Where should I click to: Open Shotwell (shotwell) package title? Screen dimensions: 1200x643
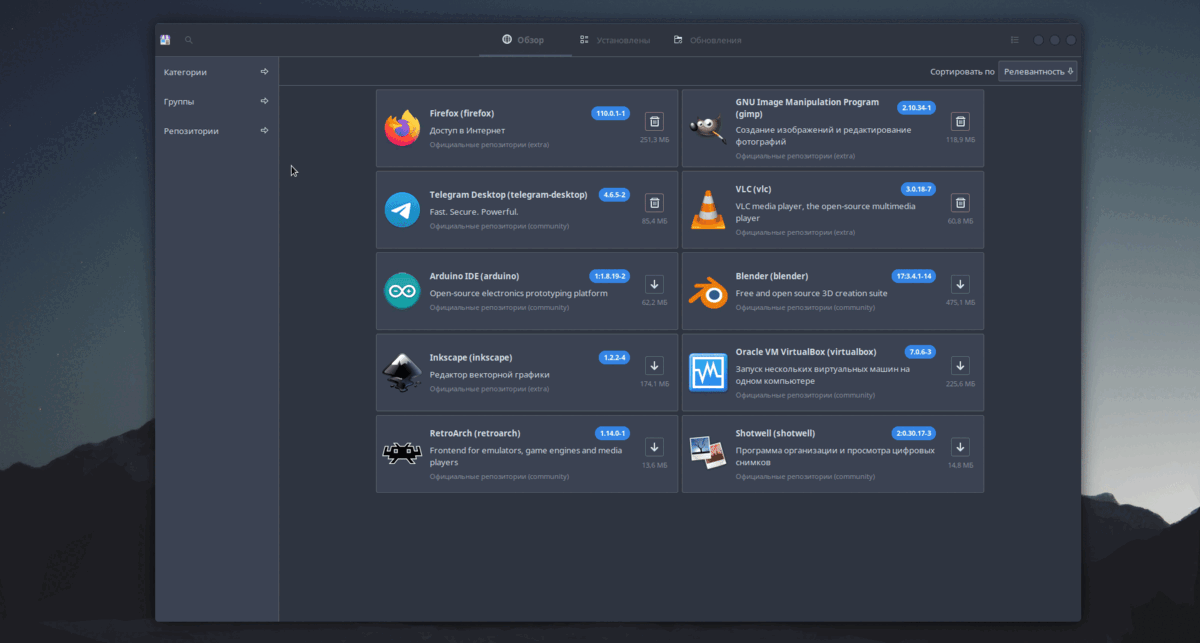click(776, 433)
